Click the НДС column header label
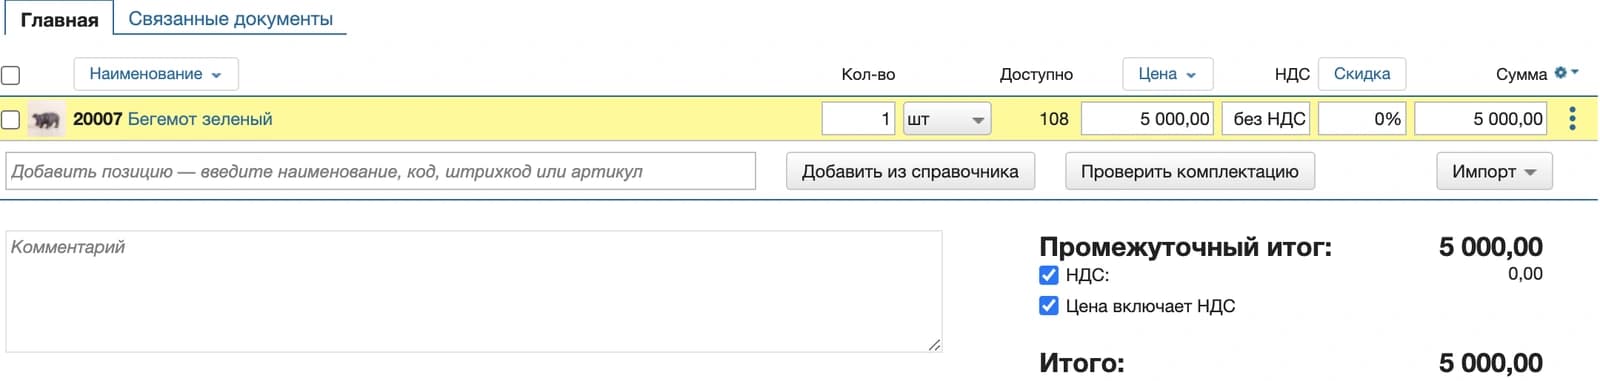 1292,74
